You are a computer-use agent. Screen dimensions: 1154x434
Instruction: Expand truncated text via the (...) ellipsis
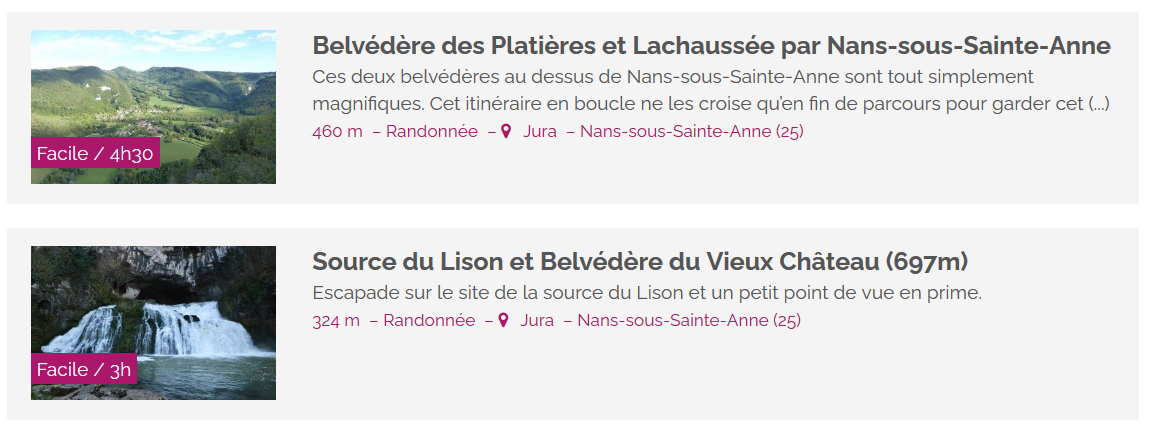(x=1099, y=104)
